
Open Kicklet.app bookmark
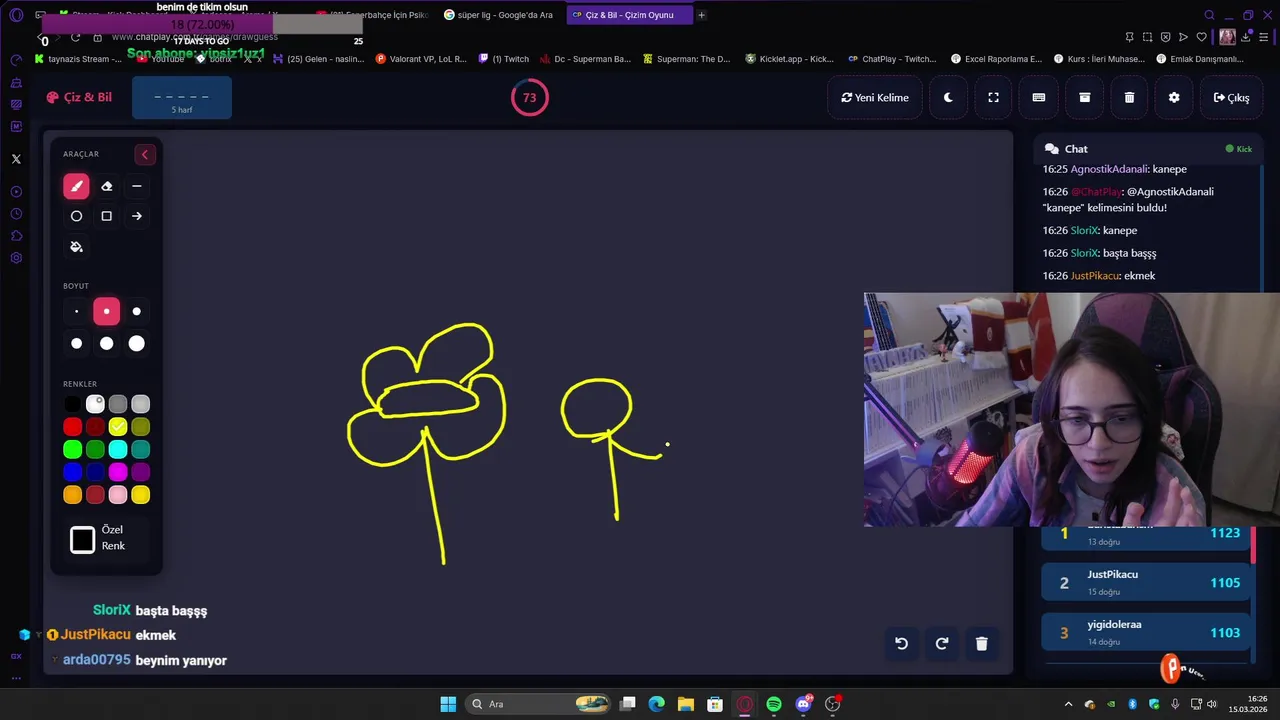pos(789,59)
